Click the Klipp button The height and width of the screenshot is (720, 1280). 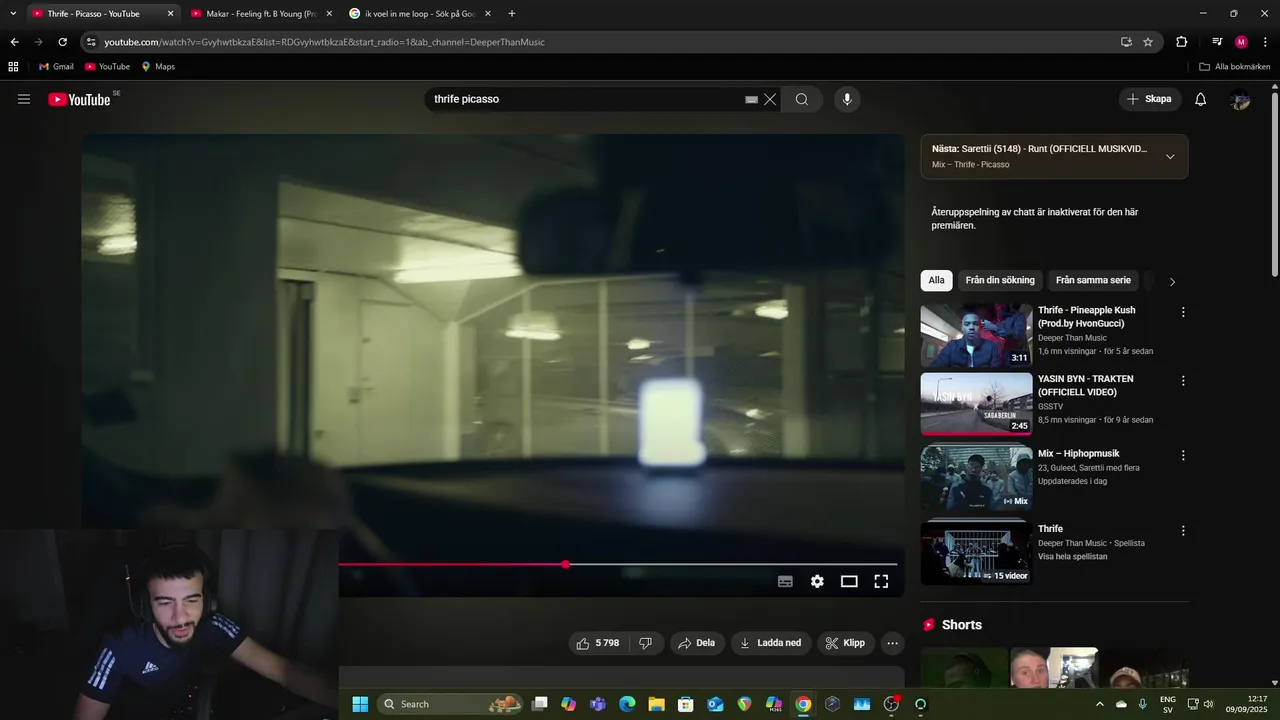click(x=846, y=643)
